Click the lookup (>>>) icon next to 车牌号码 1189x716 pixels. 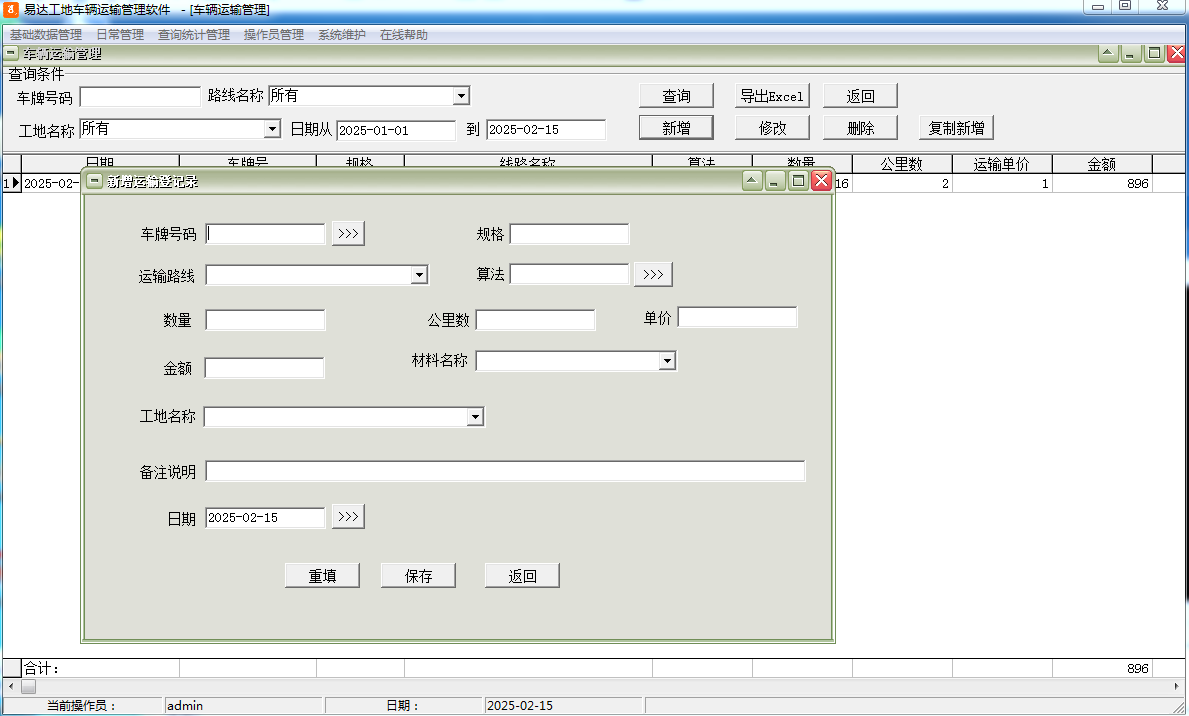(347, 233)
